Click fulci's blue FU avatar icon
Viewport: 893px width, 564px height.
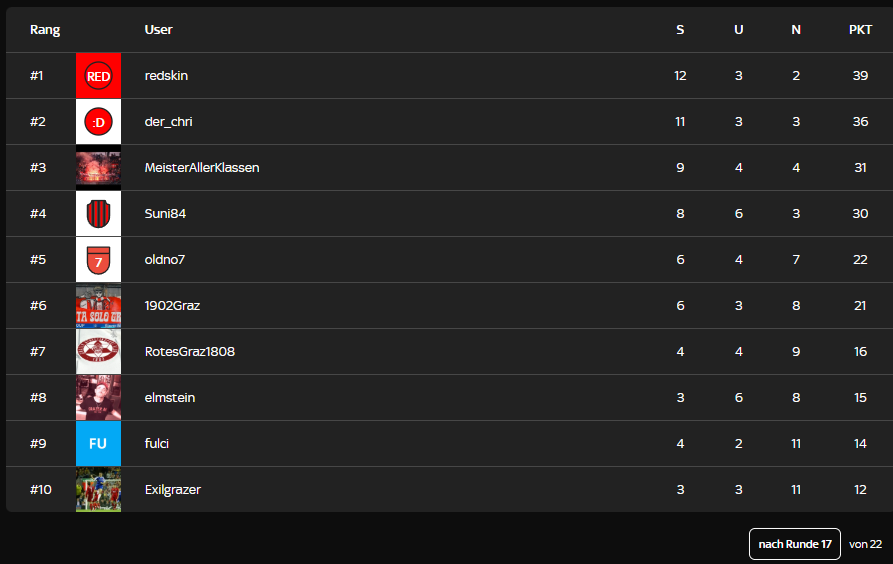98,444
